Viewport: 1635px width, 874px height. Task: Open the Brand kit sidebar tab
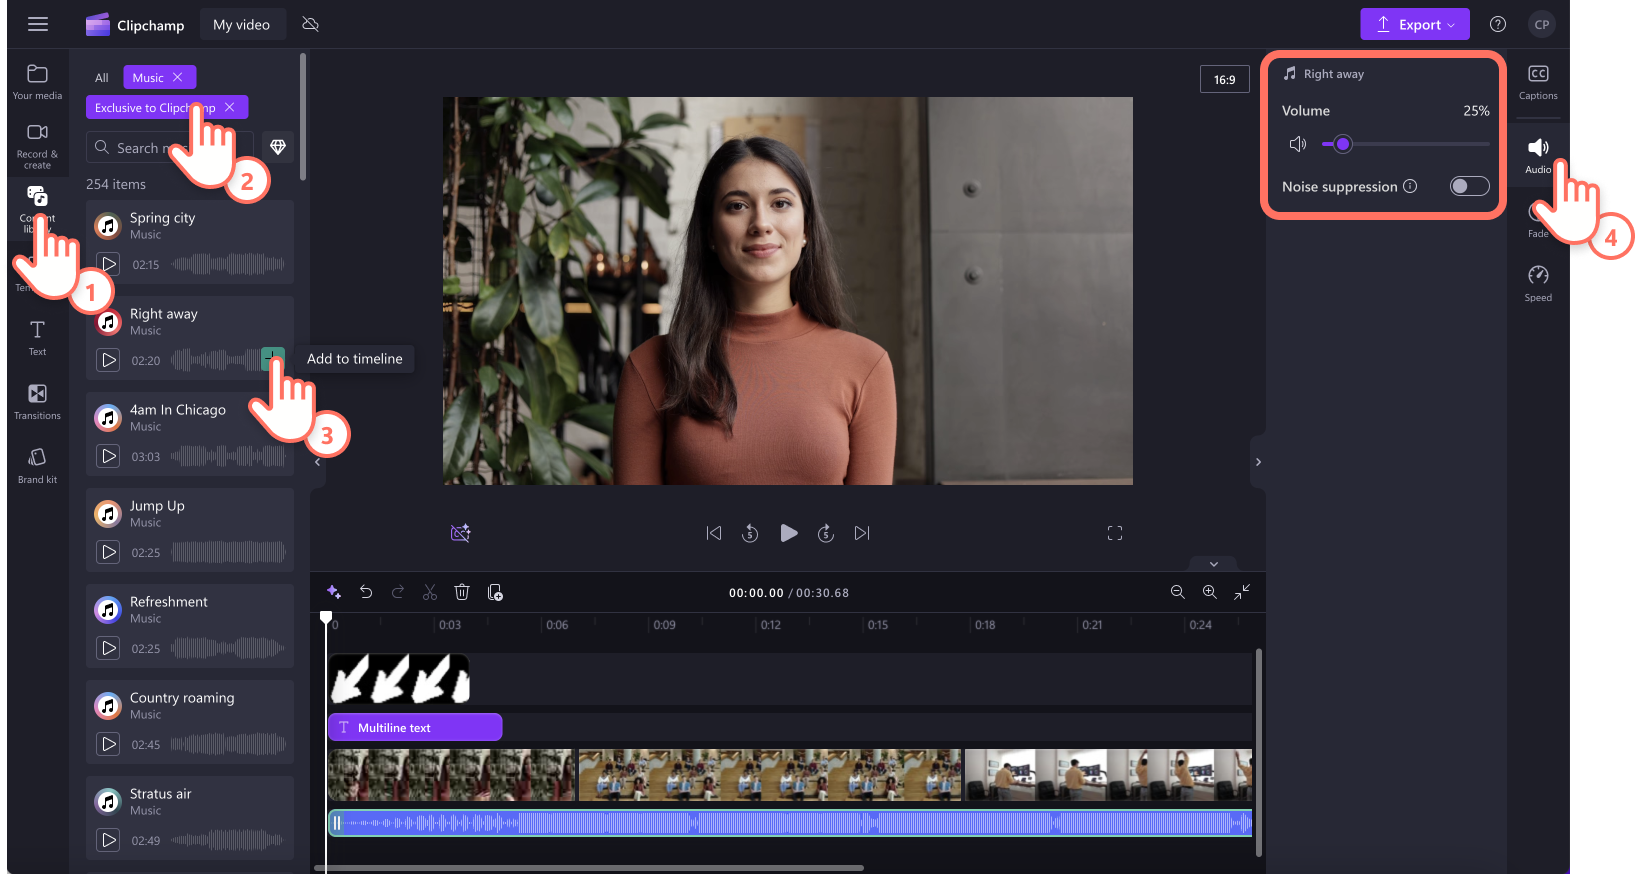tap(37, 466)
